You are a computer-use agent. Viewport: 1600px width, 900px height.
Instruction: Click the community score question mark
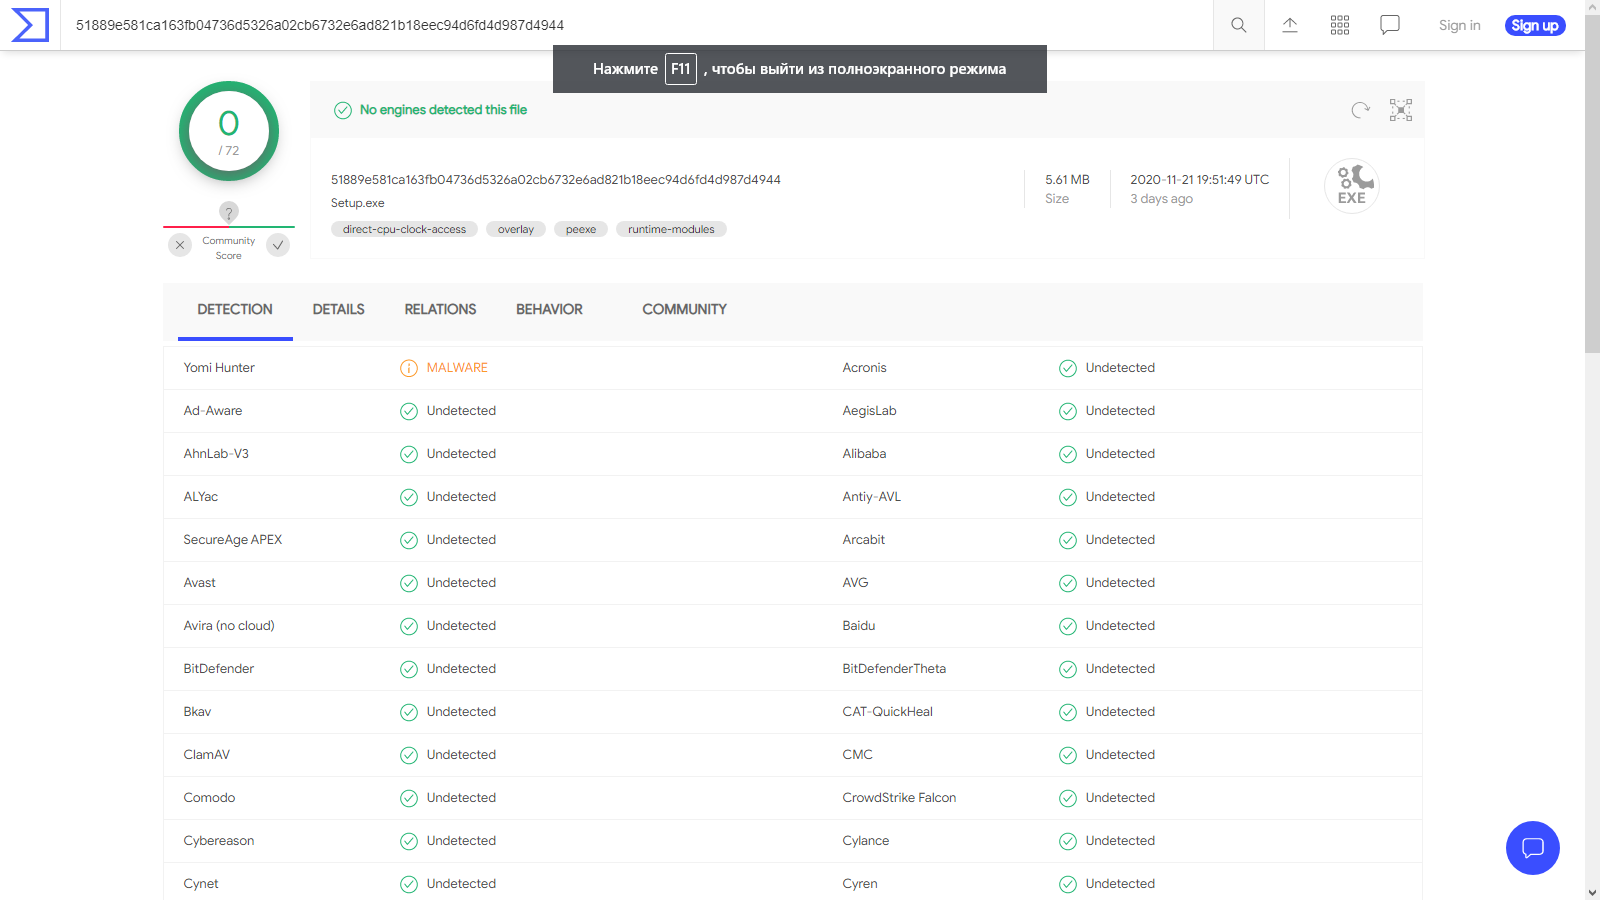point(229,212)
